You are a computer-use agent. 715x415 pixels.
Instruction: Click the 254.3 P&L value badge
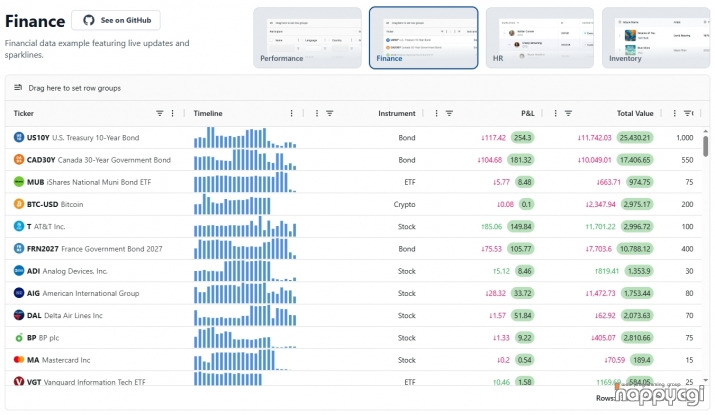(x=523, y=137)
